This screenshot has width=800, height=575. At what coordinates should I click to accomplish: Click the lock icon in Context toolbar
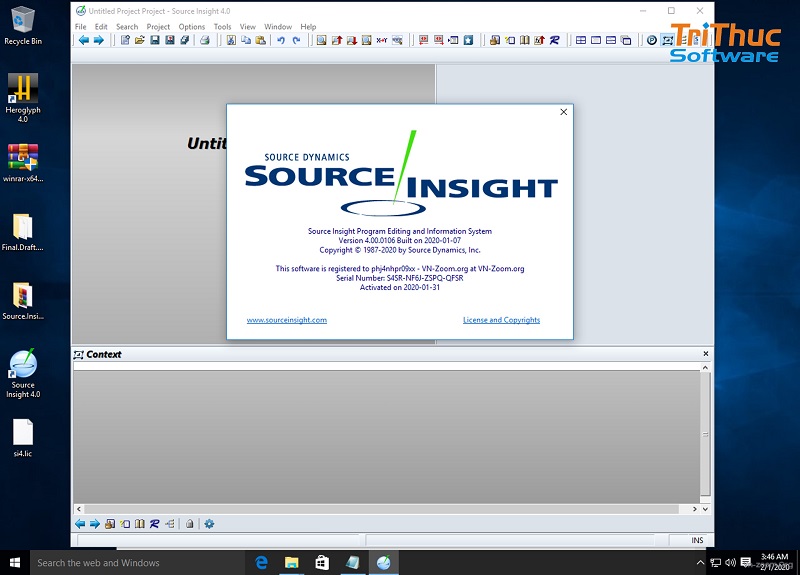189,524
